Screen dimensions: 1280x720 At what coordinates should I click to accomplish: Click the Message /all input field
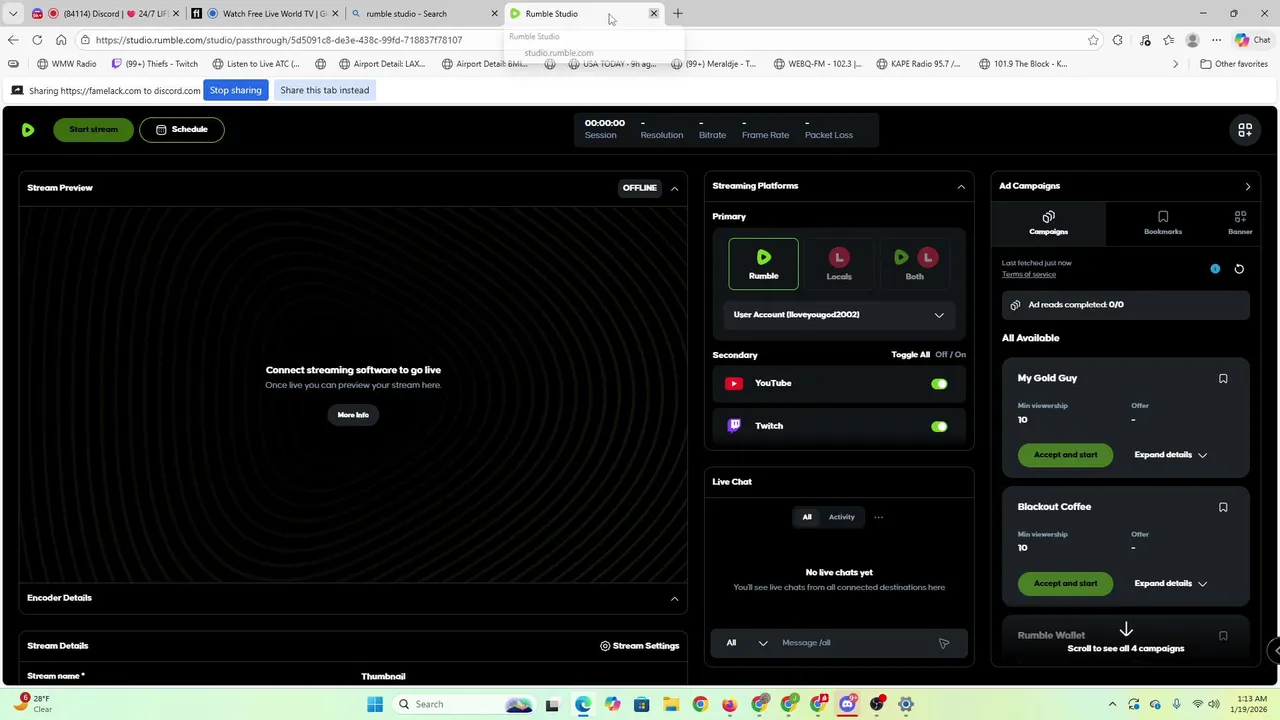coord(855,643)
